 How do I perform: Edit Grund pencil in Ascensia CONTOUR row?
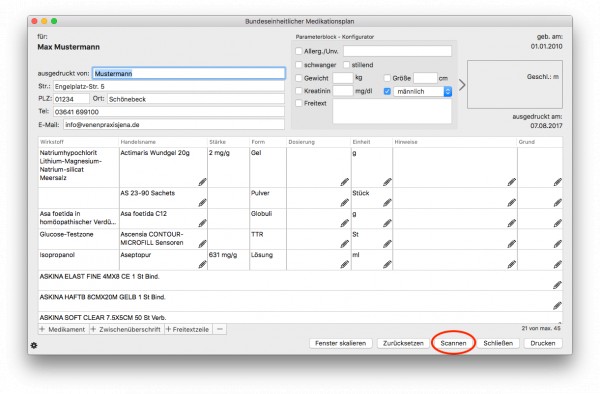tap(558, 244)
